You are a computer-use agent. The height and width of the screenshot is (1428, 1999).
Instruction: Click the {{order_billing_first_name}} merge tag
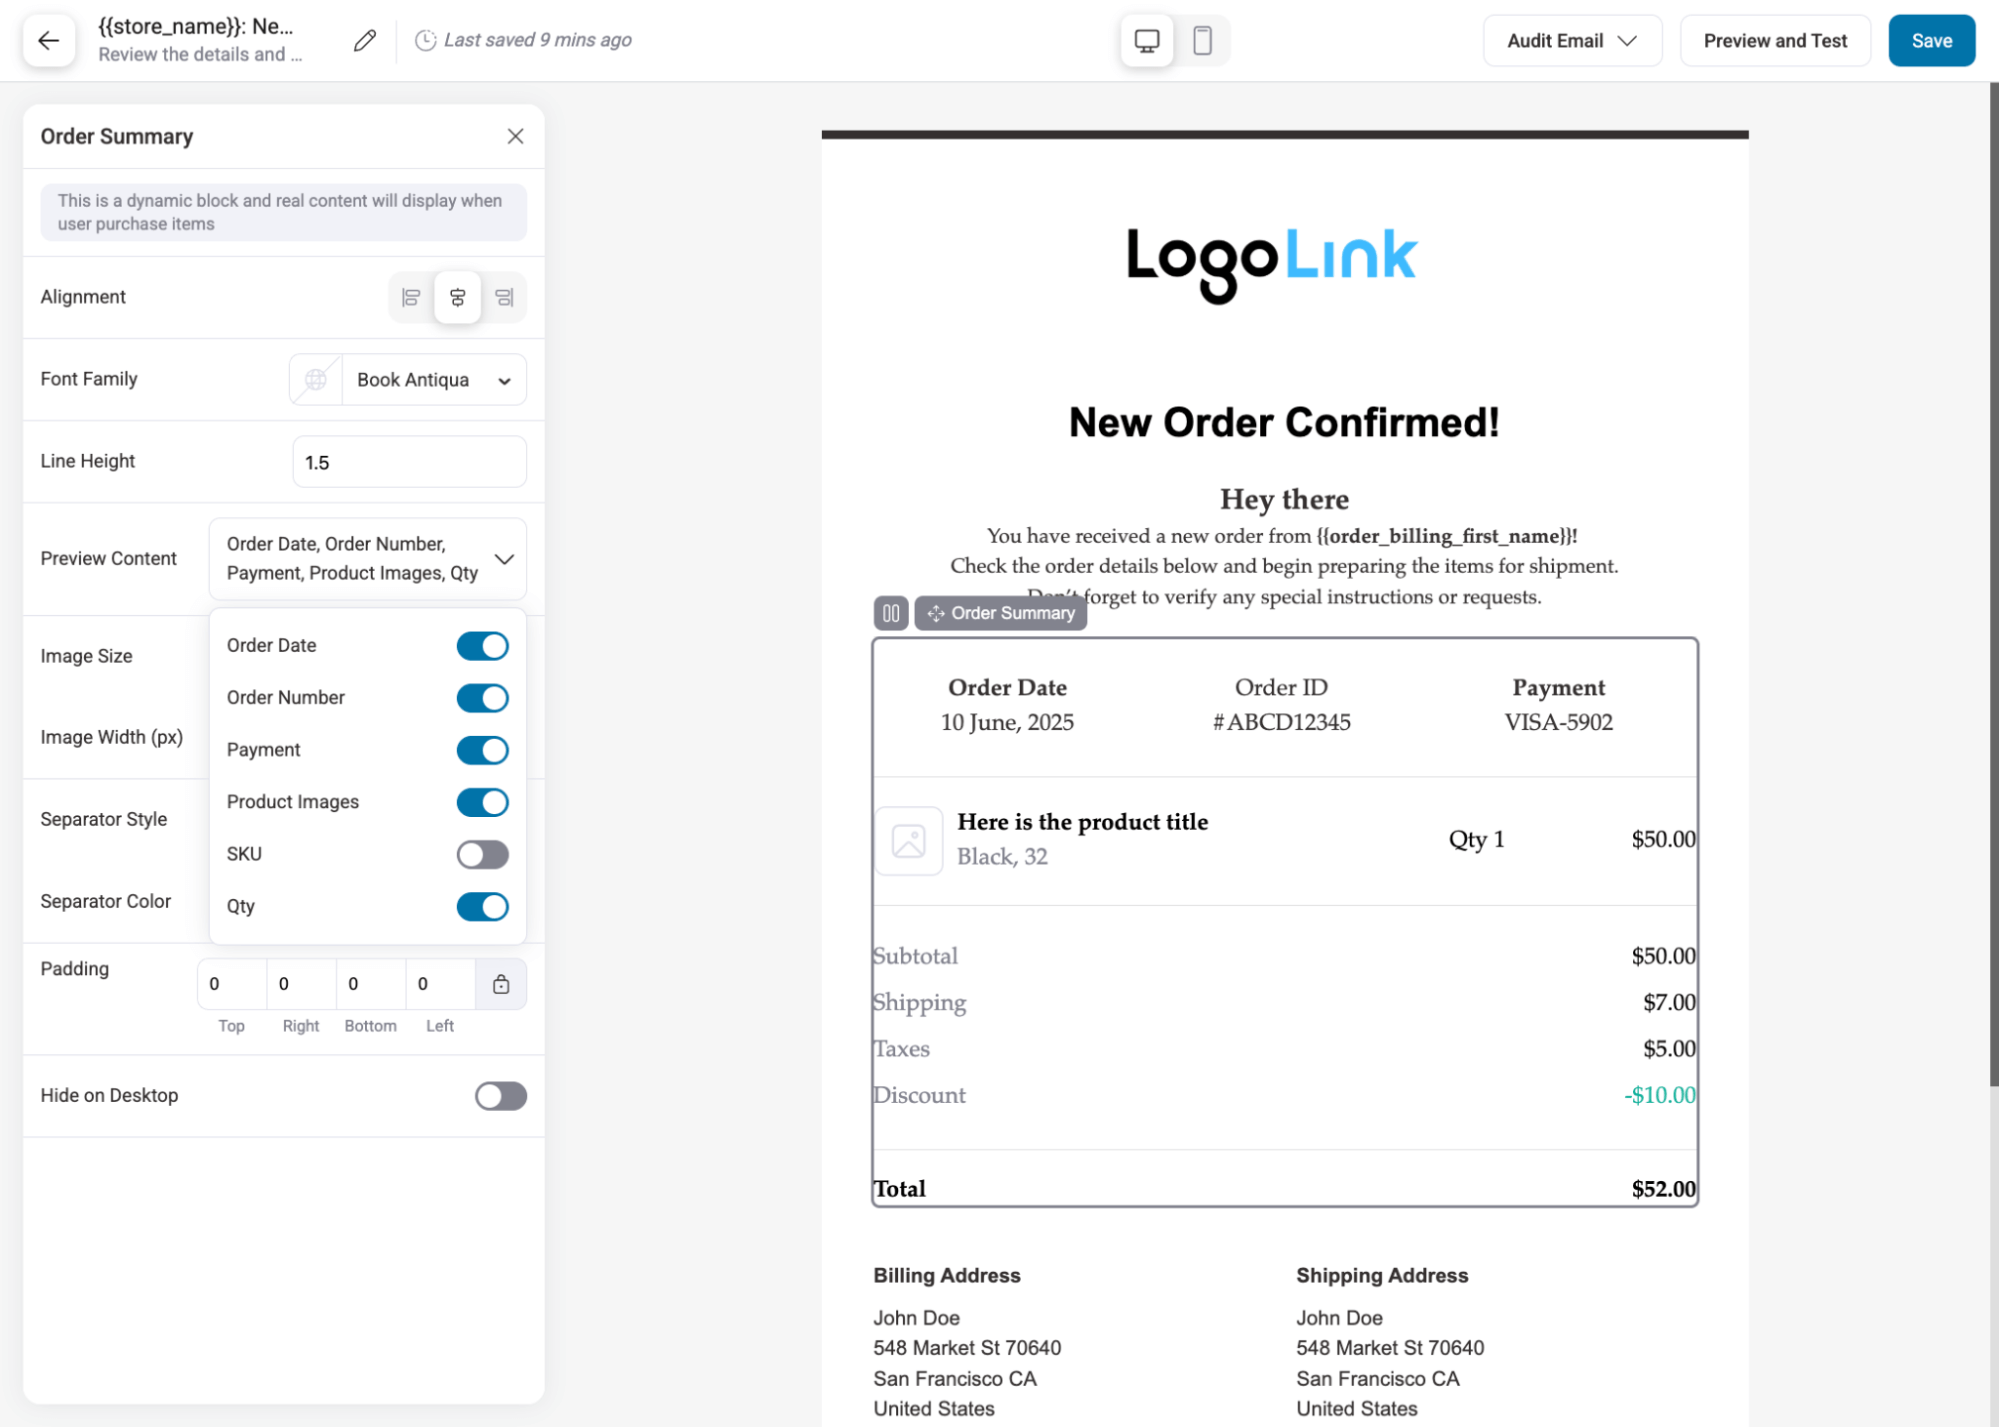click(1445, 537)
